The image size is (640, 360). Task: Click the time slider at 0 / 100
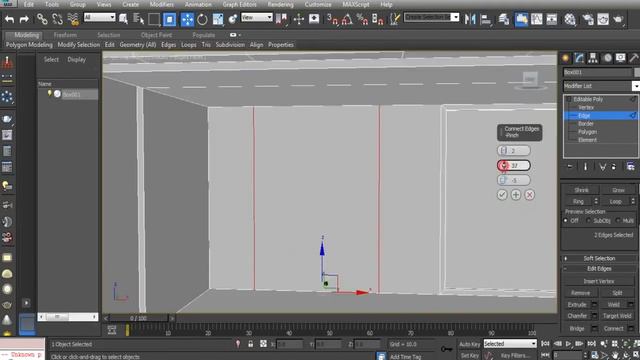[138, 318]
